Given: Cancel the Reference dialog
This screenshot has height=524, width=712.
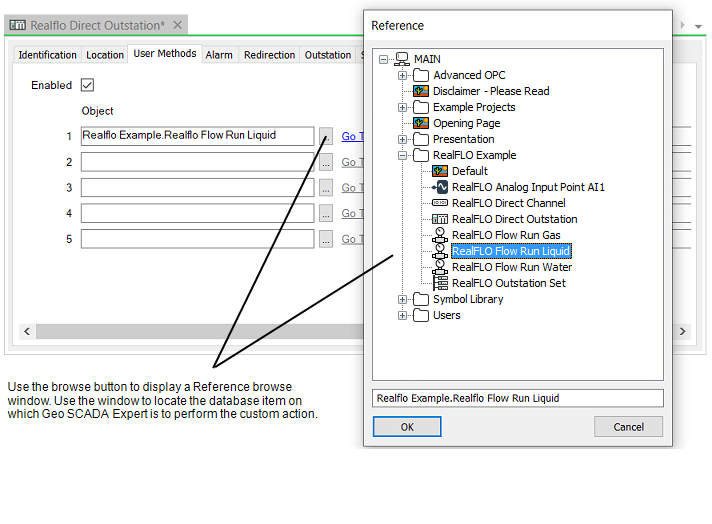Looking at the screenshot, I should click(628, 427).
